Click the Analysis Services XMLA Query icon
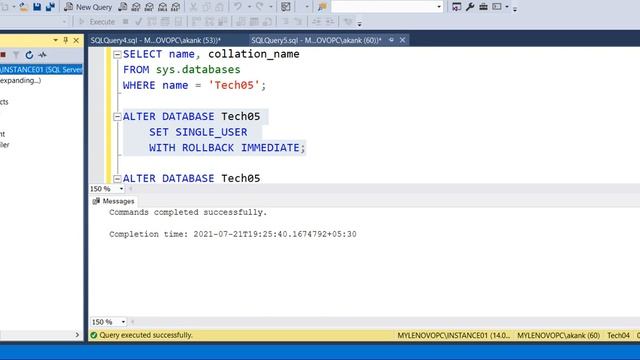 coord(162,7)
